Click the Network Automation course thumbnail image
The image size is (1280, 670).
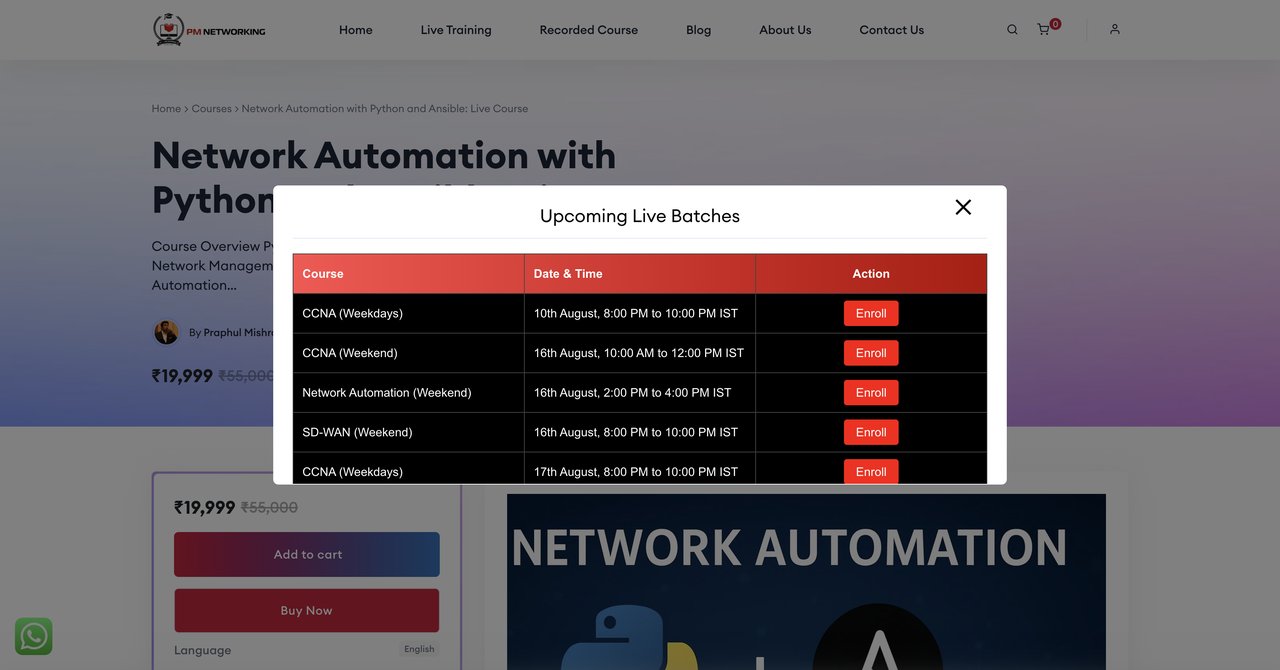click(806, 582)
